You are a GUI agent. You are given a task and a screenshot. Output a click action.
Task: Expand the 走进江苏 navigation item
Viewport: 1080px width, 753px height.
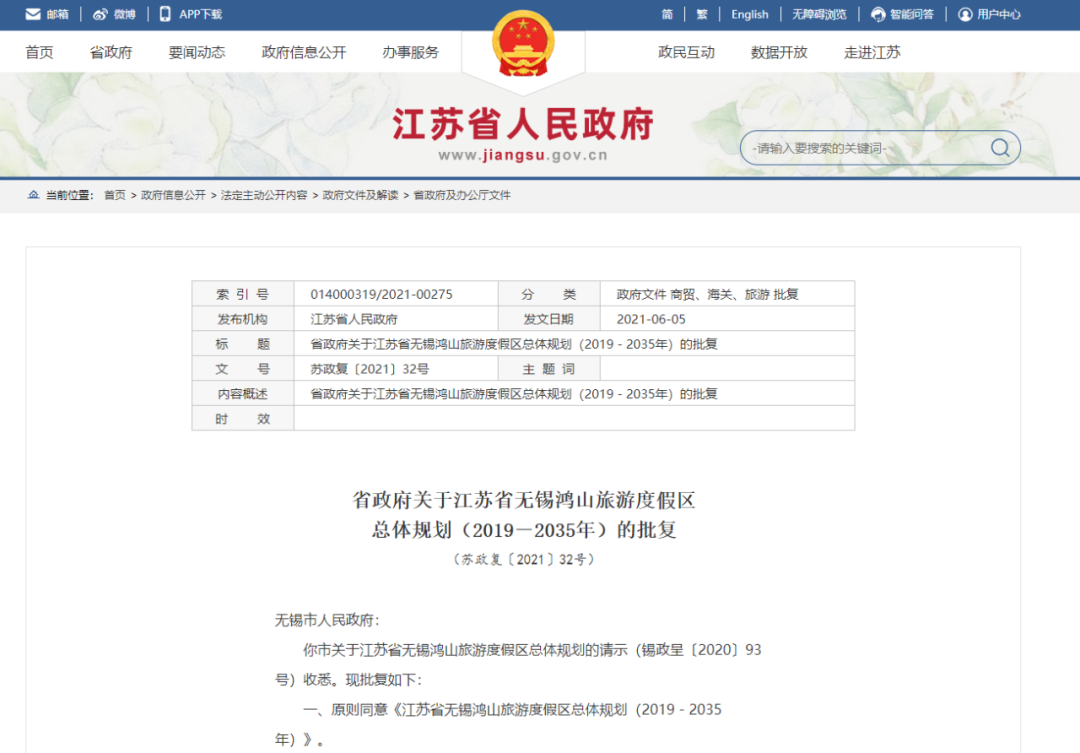pyautogui.click(x=872, y=53)
